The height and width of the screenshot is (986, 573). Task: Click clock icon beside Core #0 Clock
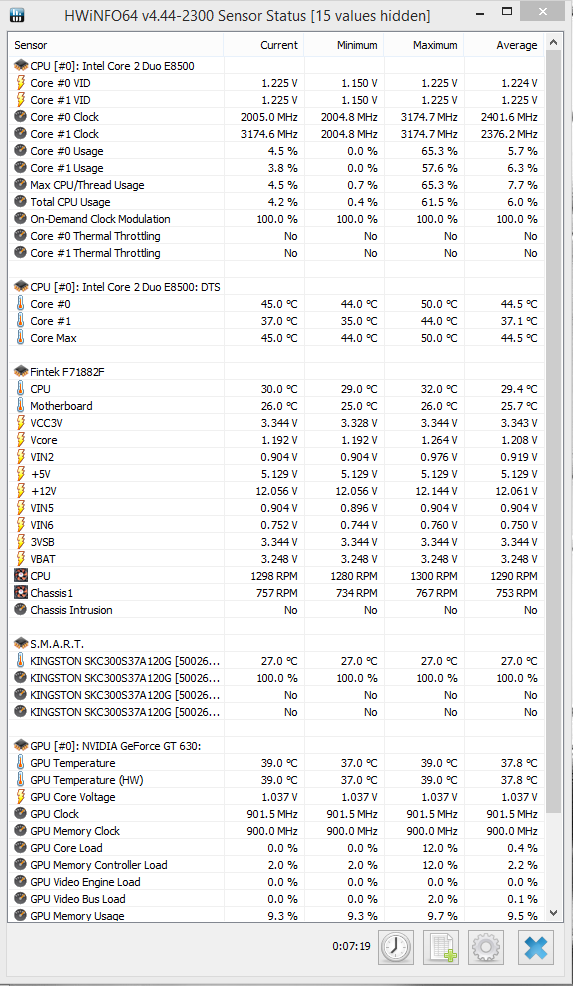click(21, 116)
